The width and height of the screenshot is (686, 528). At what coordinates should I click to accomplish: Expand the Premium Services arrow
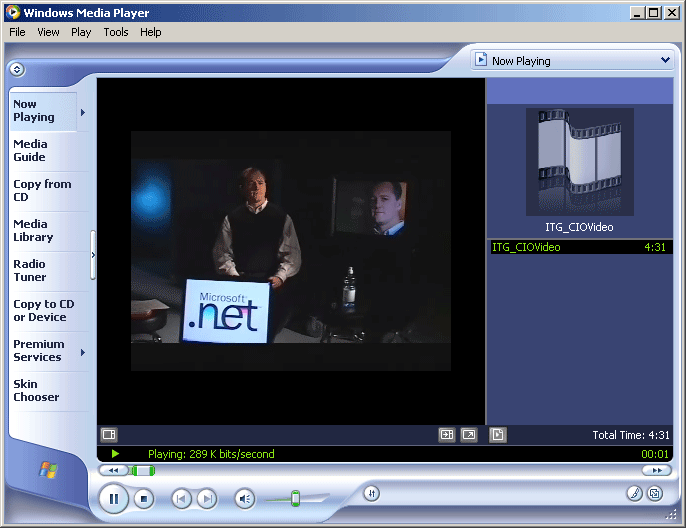pyautogui.click(x=83, y=352)
